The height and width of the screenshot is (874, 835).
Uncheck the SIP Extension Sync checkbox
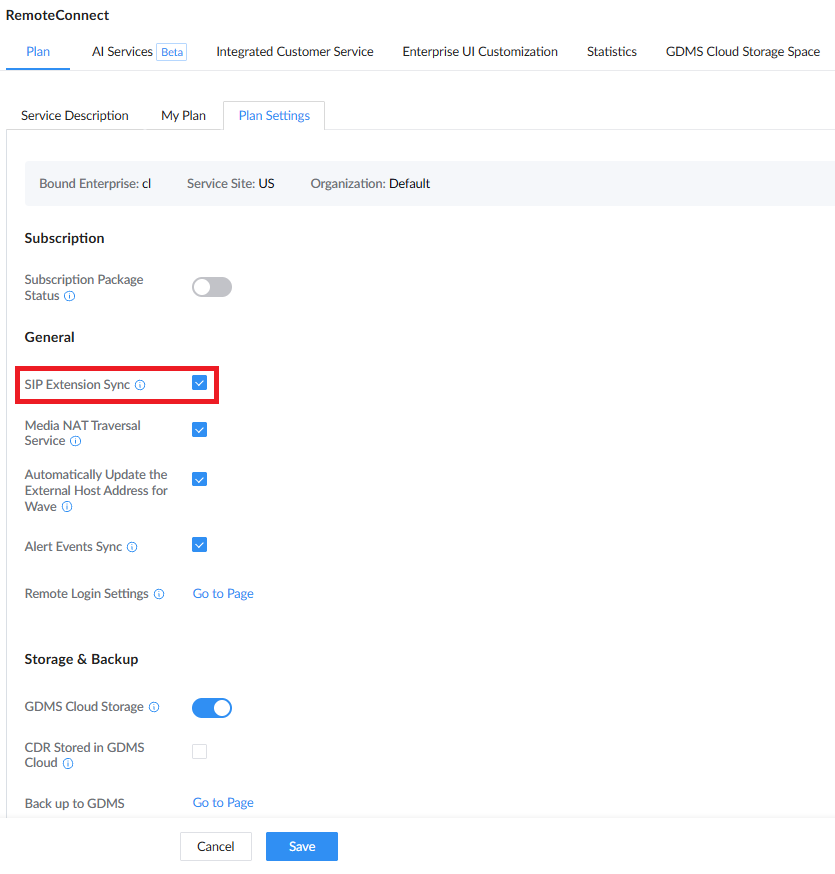pos(200,383)
